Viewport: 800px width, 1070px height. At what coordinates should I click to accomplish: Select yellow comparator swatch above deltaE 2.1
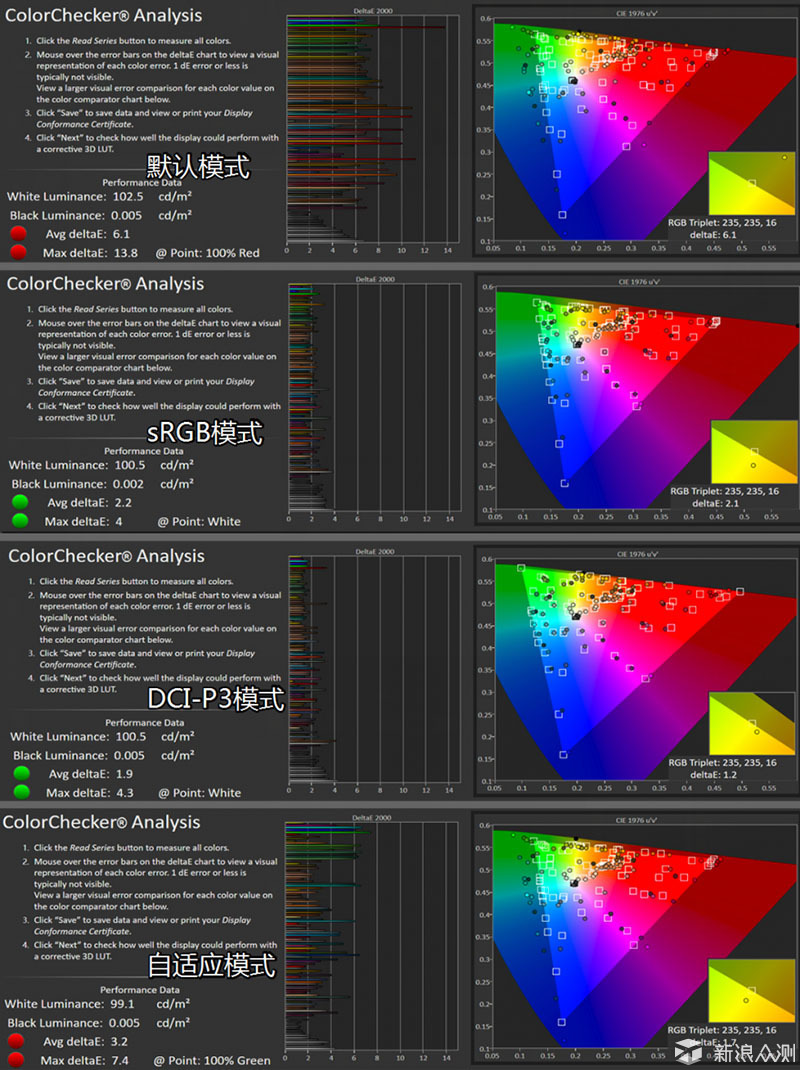pyautogui.click(x=754, y=452)
